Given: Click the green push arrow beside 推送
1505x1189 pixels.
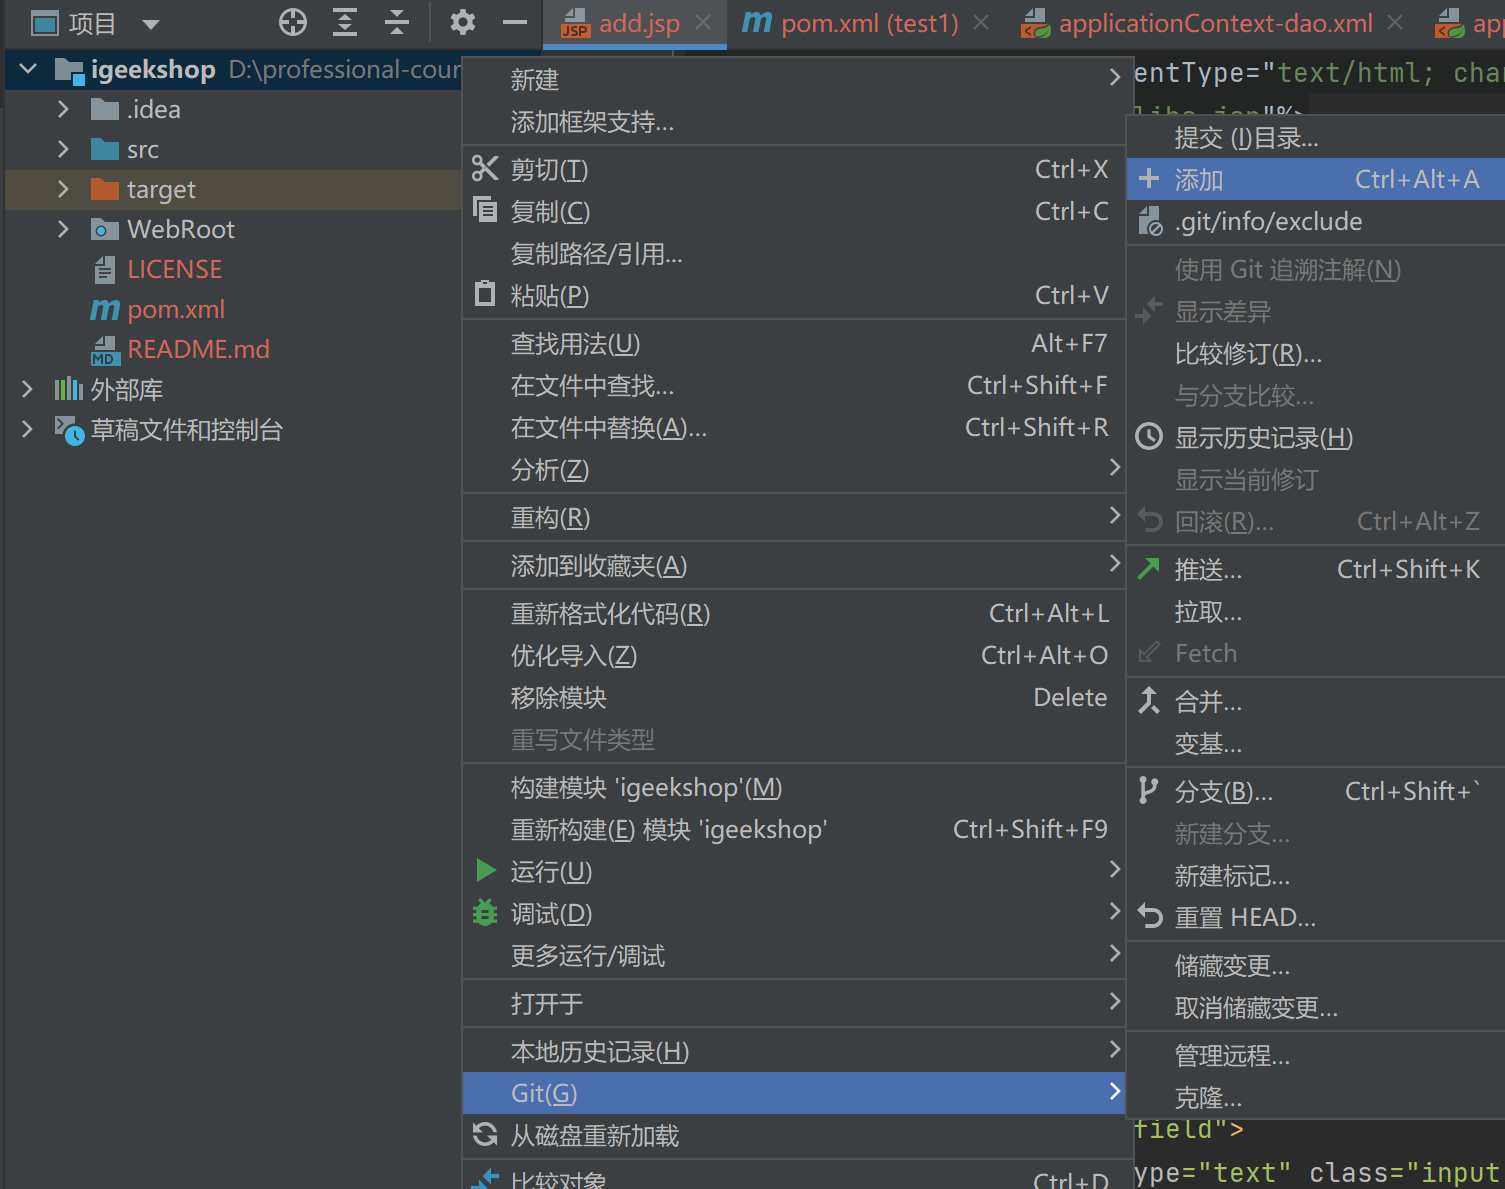Looking at the screenshot, I should coord(1148,568).
